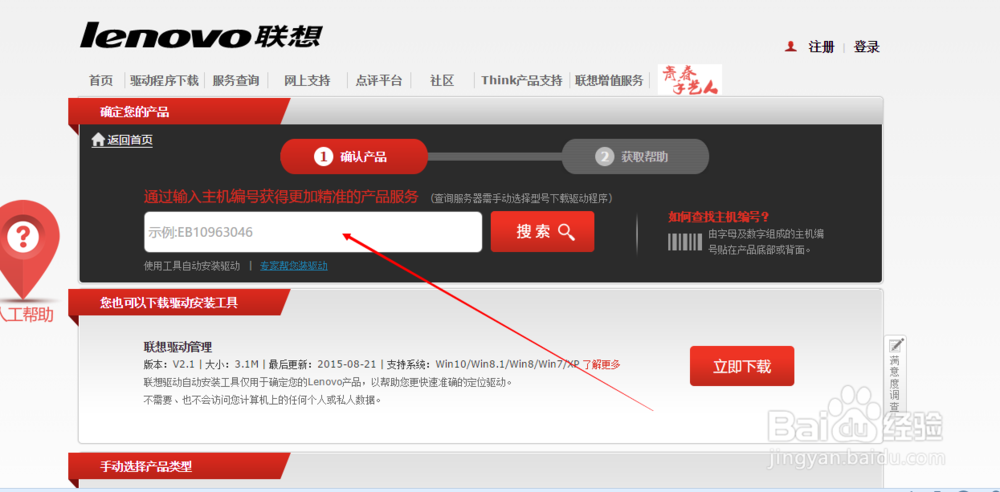Click 了解更多 link
This screenshot has width=1000, height=492.
point(601,364)
